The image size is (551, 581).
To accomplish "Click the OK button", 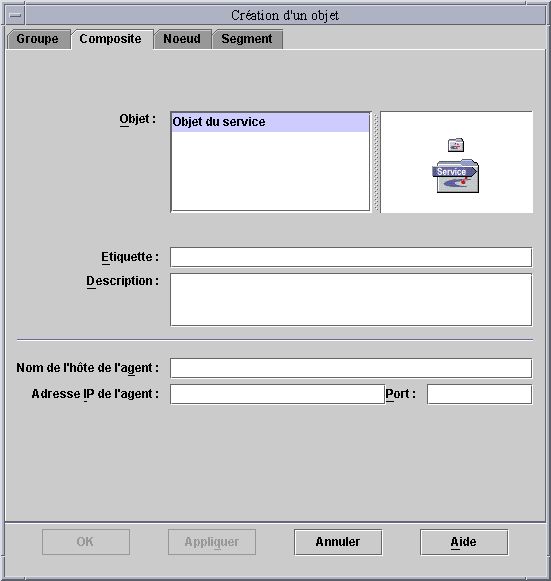I will [86, 542].
